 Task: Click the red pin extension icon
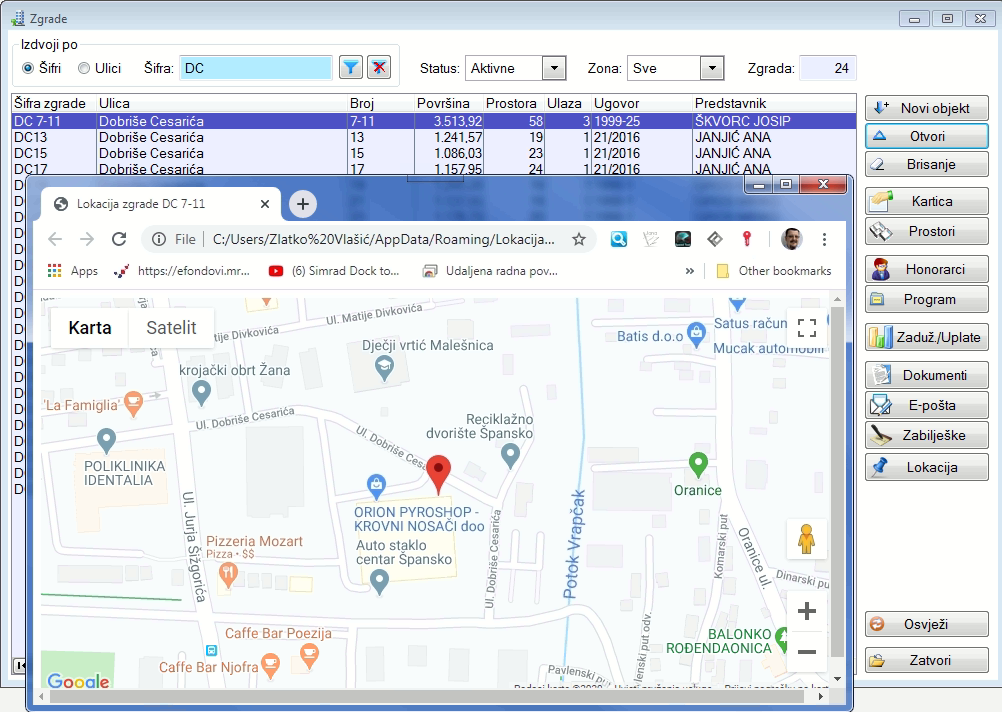746,239
